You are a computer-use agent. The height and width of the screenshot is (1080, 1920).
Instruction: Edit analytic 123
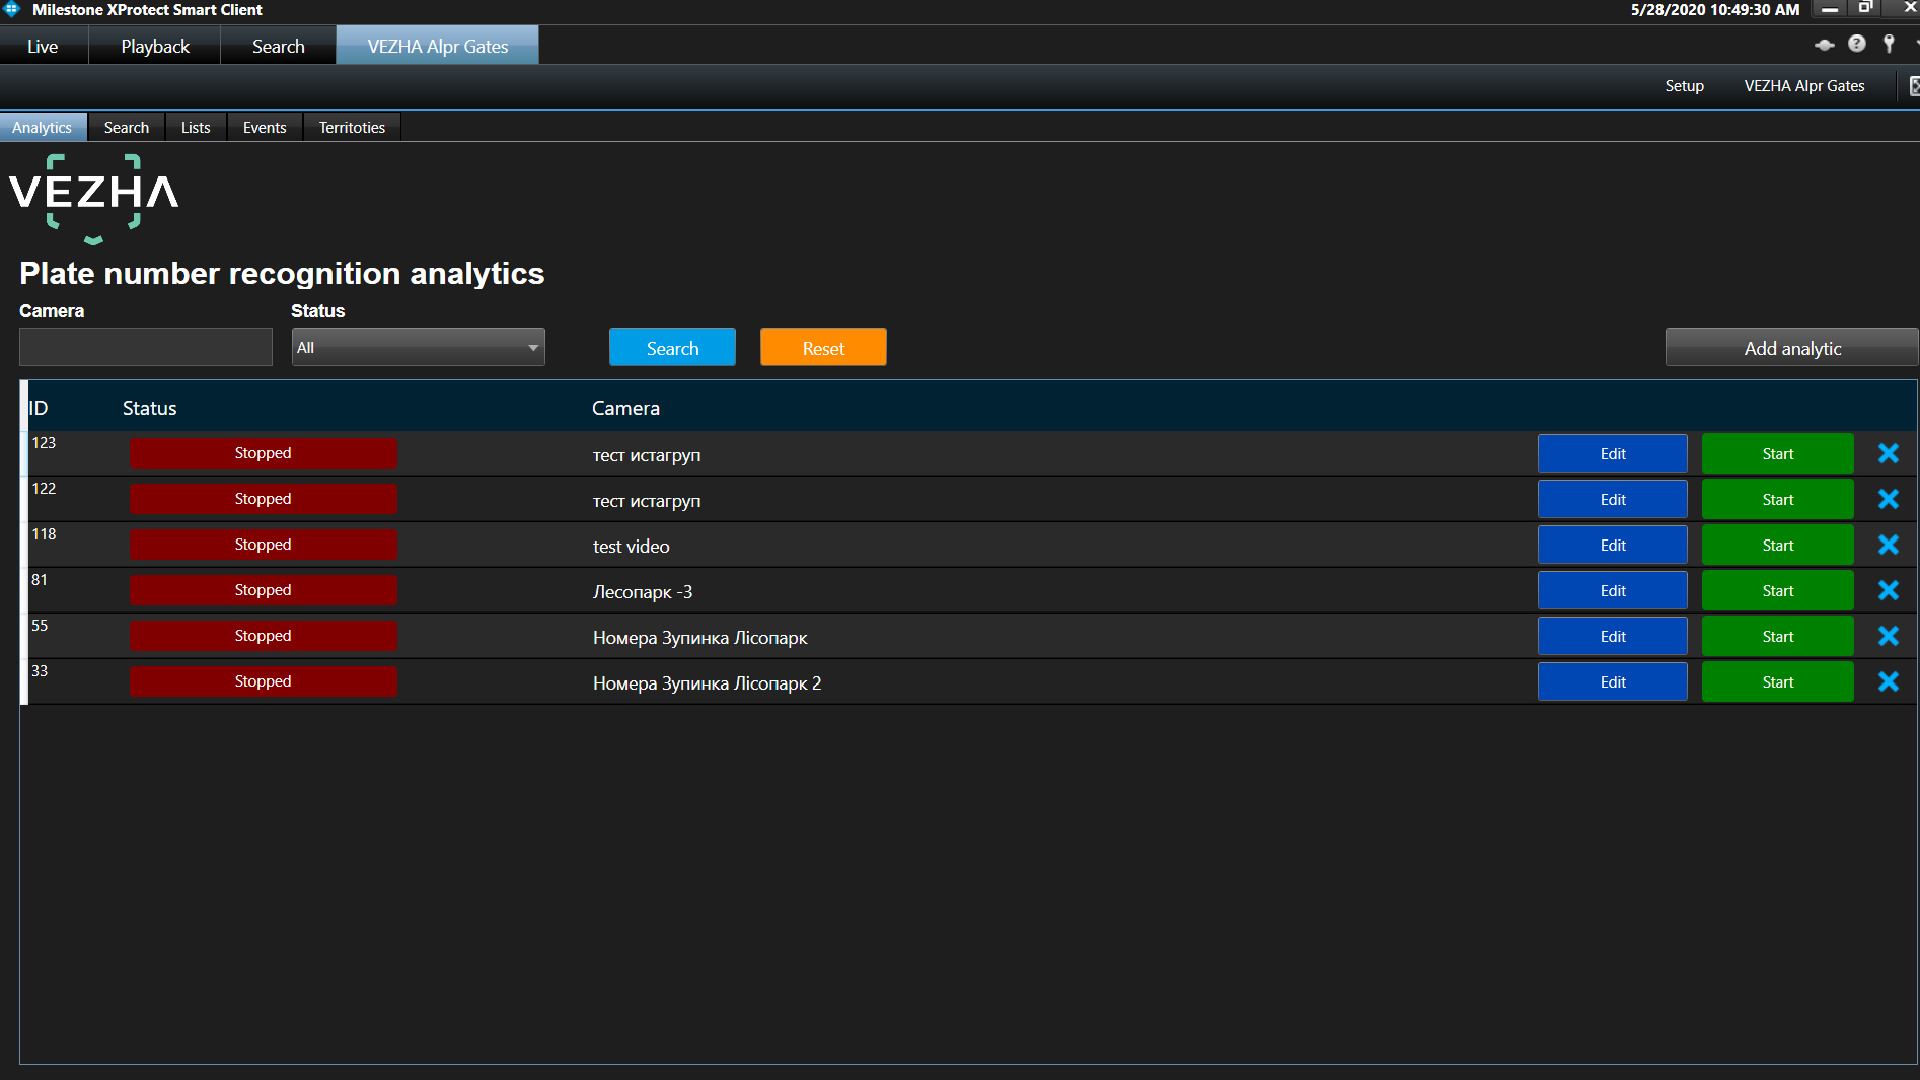[1613, 453]
